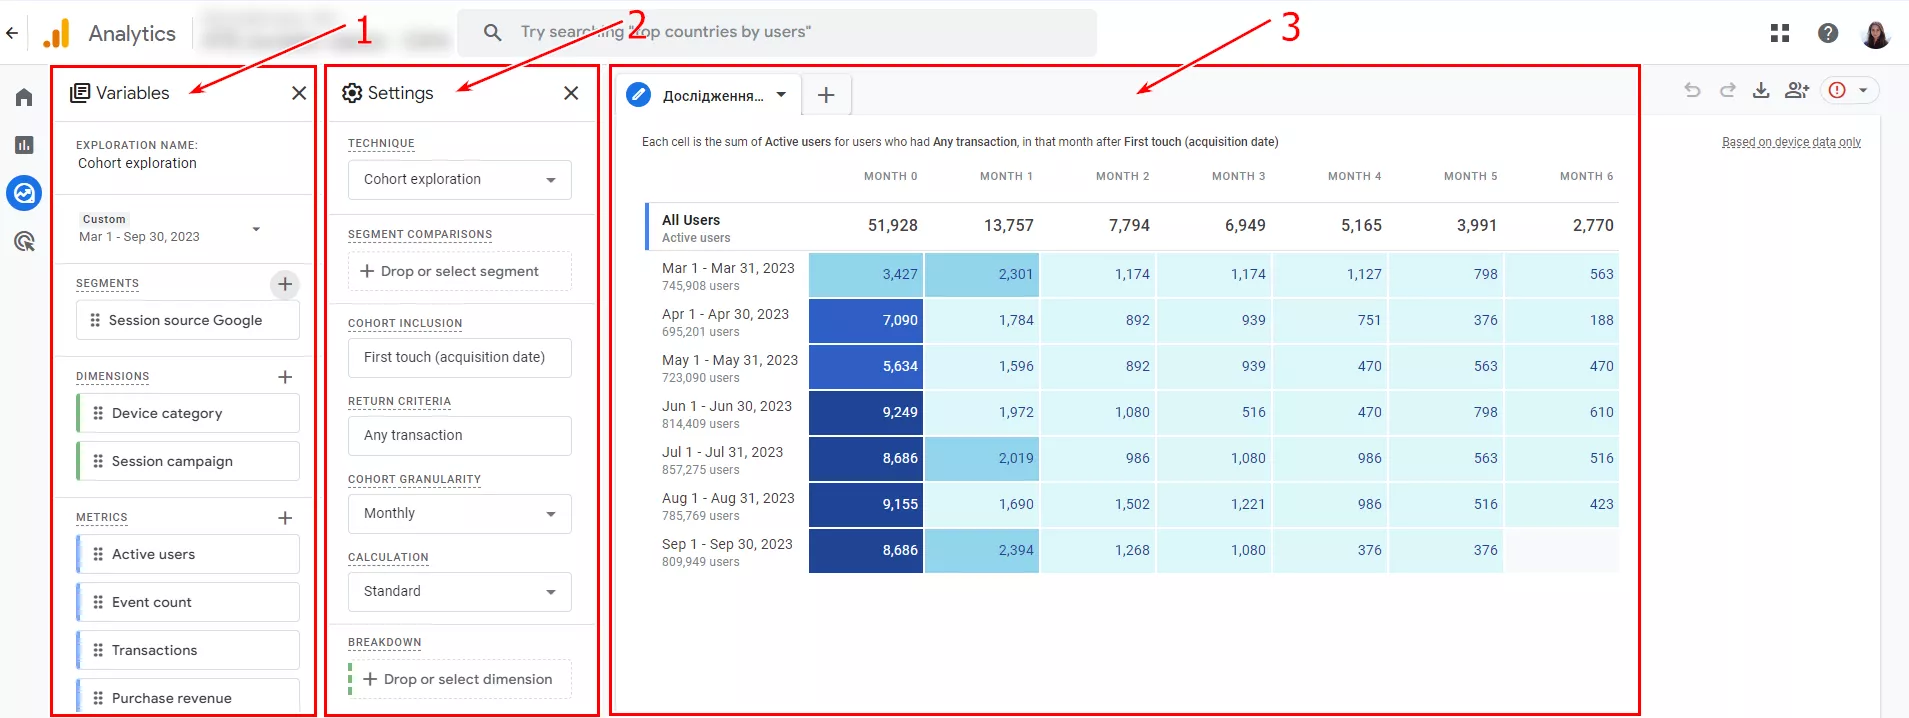Image resolution: width=1909 pixels, height=718 pixels.
Task: Select the Transactions metric
Action: [x=188, y=650]
